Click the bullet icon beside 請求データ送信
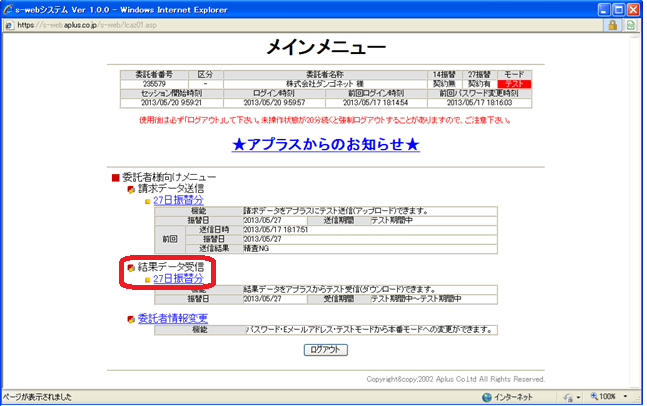 pos(131,188)
